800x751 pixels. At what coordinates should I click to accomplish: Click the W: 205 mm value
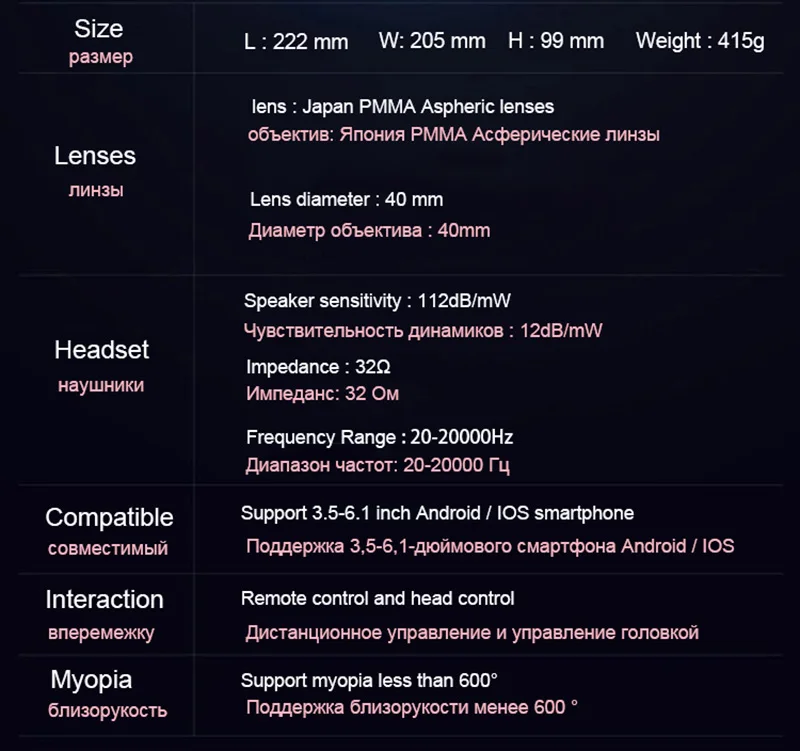[x=432, y=42]
